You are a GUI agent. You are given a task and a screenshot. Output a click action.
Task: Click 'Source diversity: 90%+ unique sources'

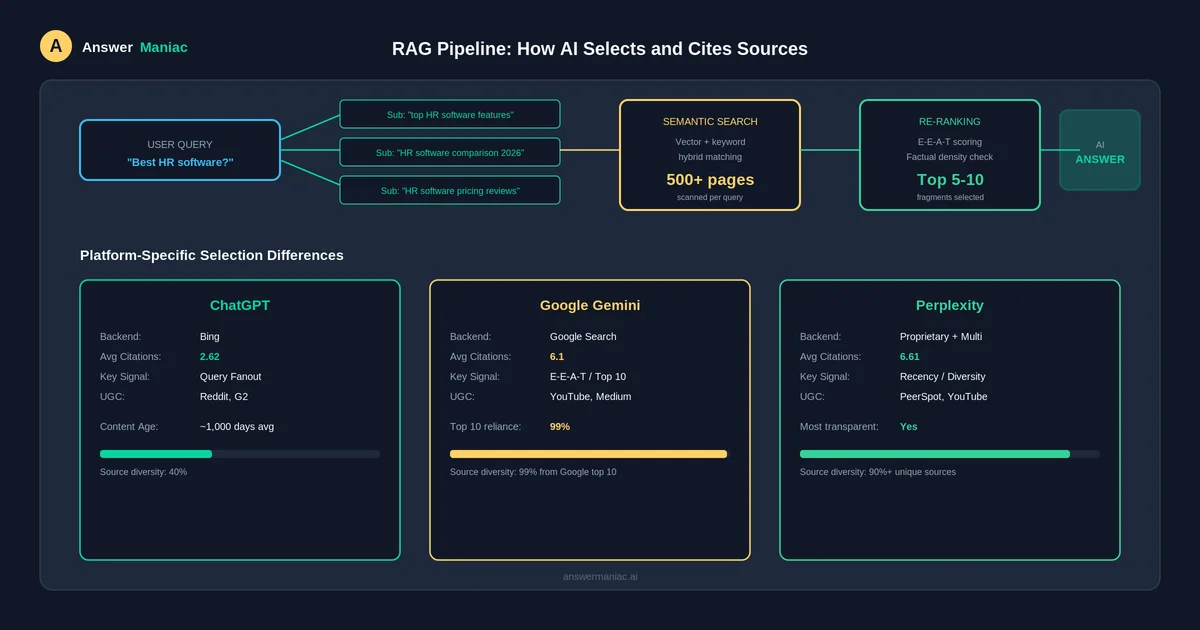pyautogui.click(x=878, y=472)
